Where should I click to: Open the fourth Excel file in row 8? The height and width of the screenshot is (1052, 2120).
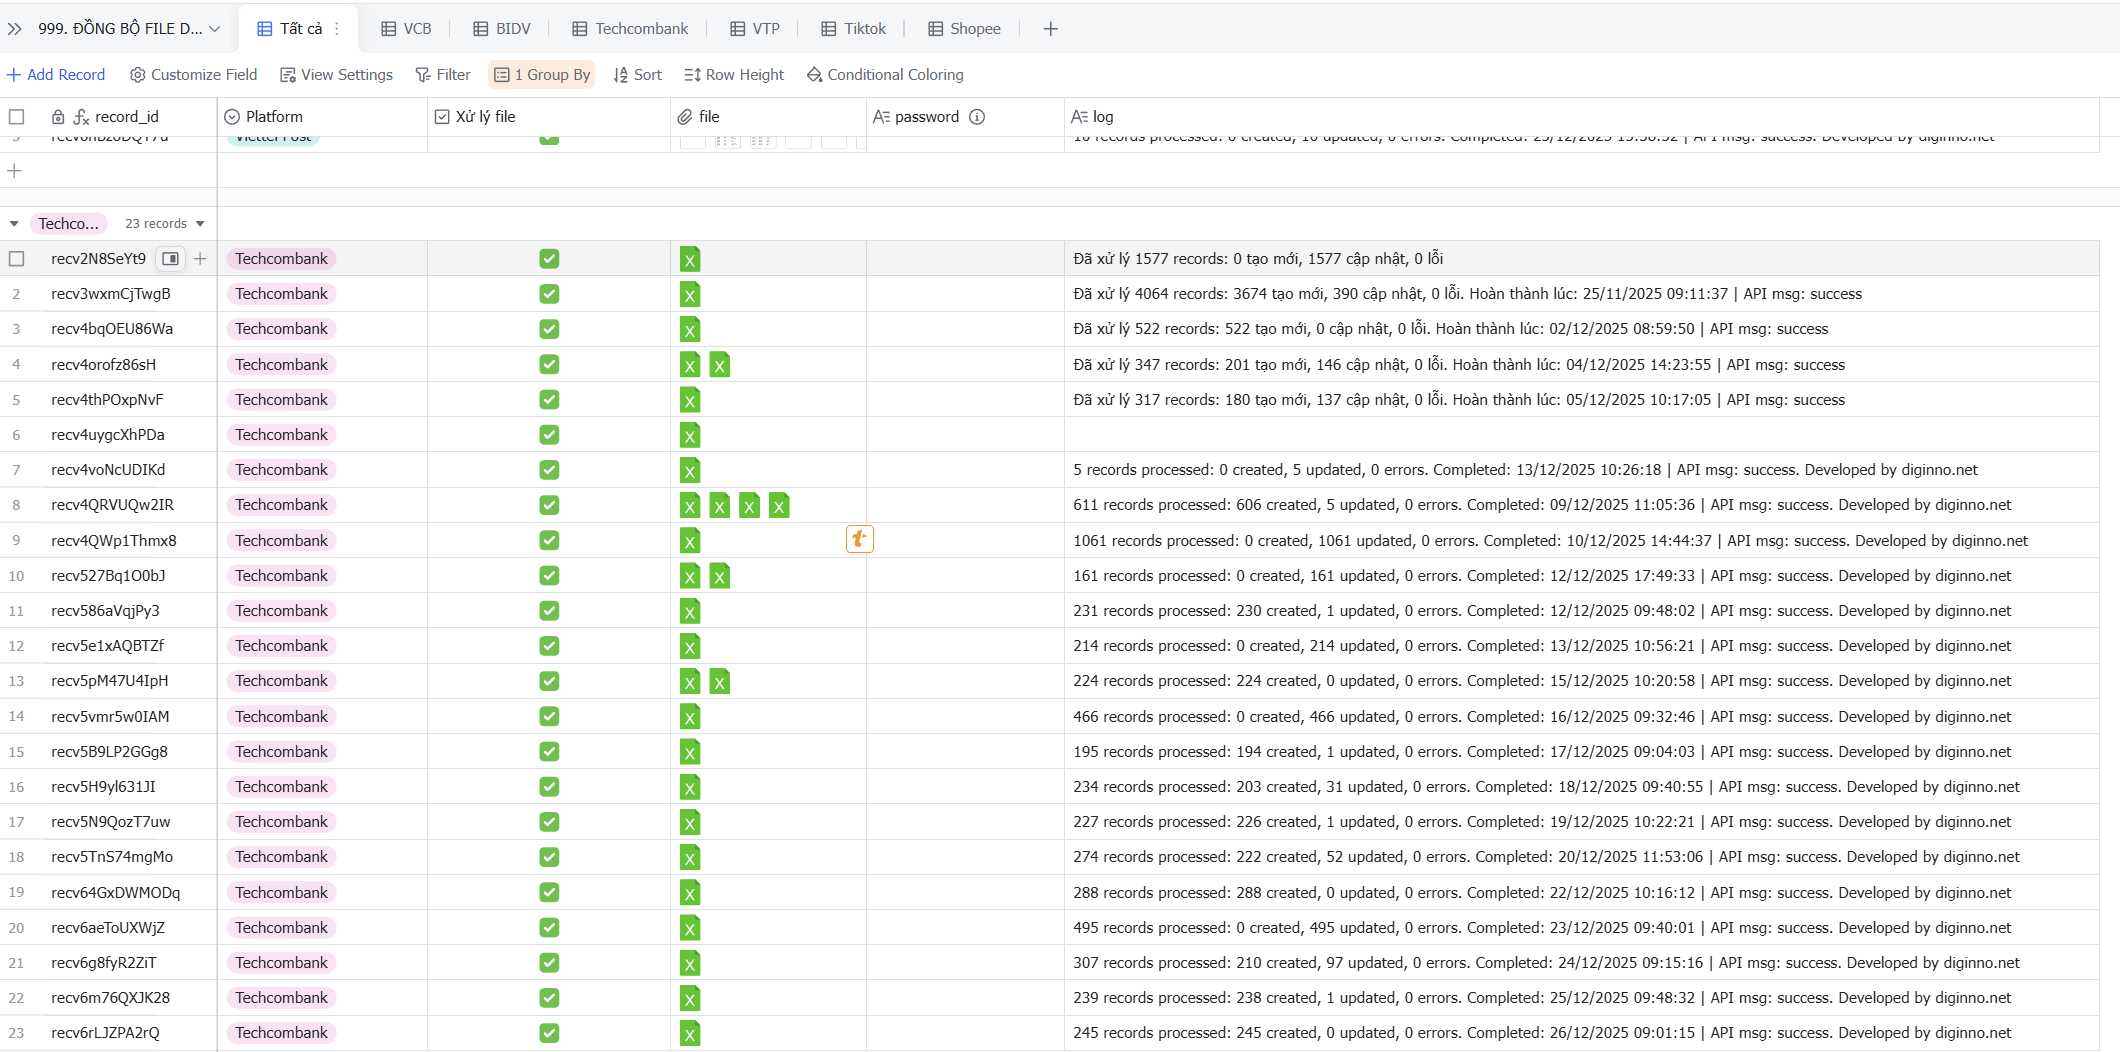(779, 506)
